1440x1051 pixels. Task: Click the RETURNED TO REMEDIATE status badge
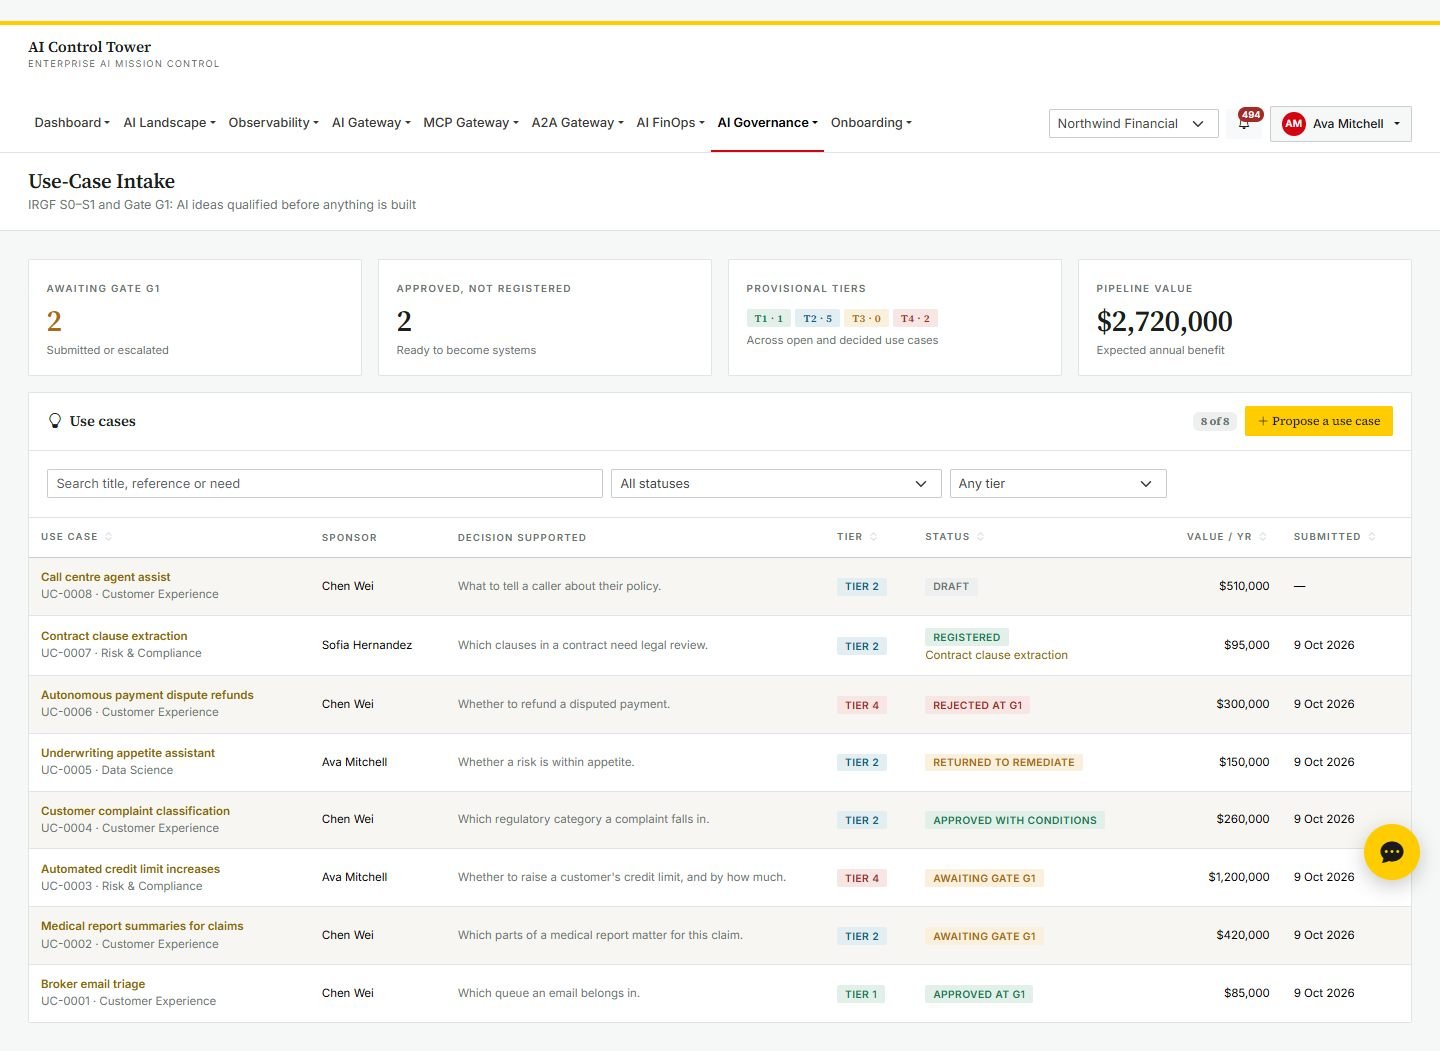1003,762
